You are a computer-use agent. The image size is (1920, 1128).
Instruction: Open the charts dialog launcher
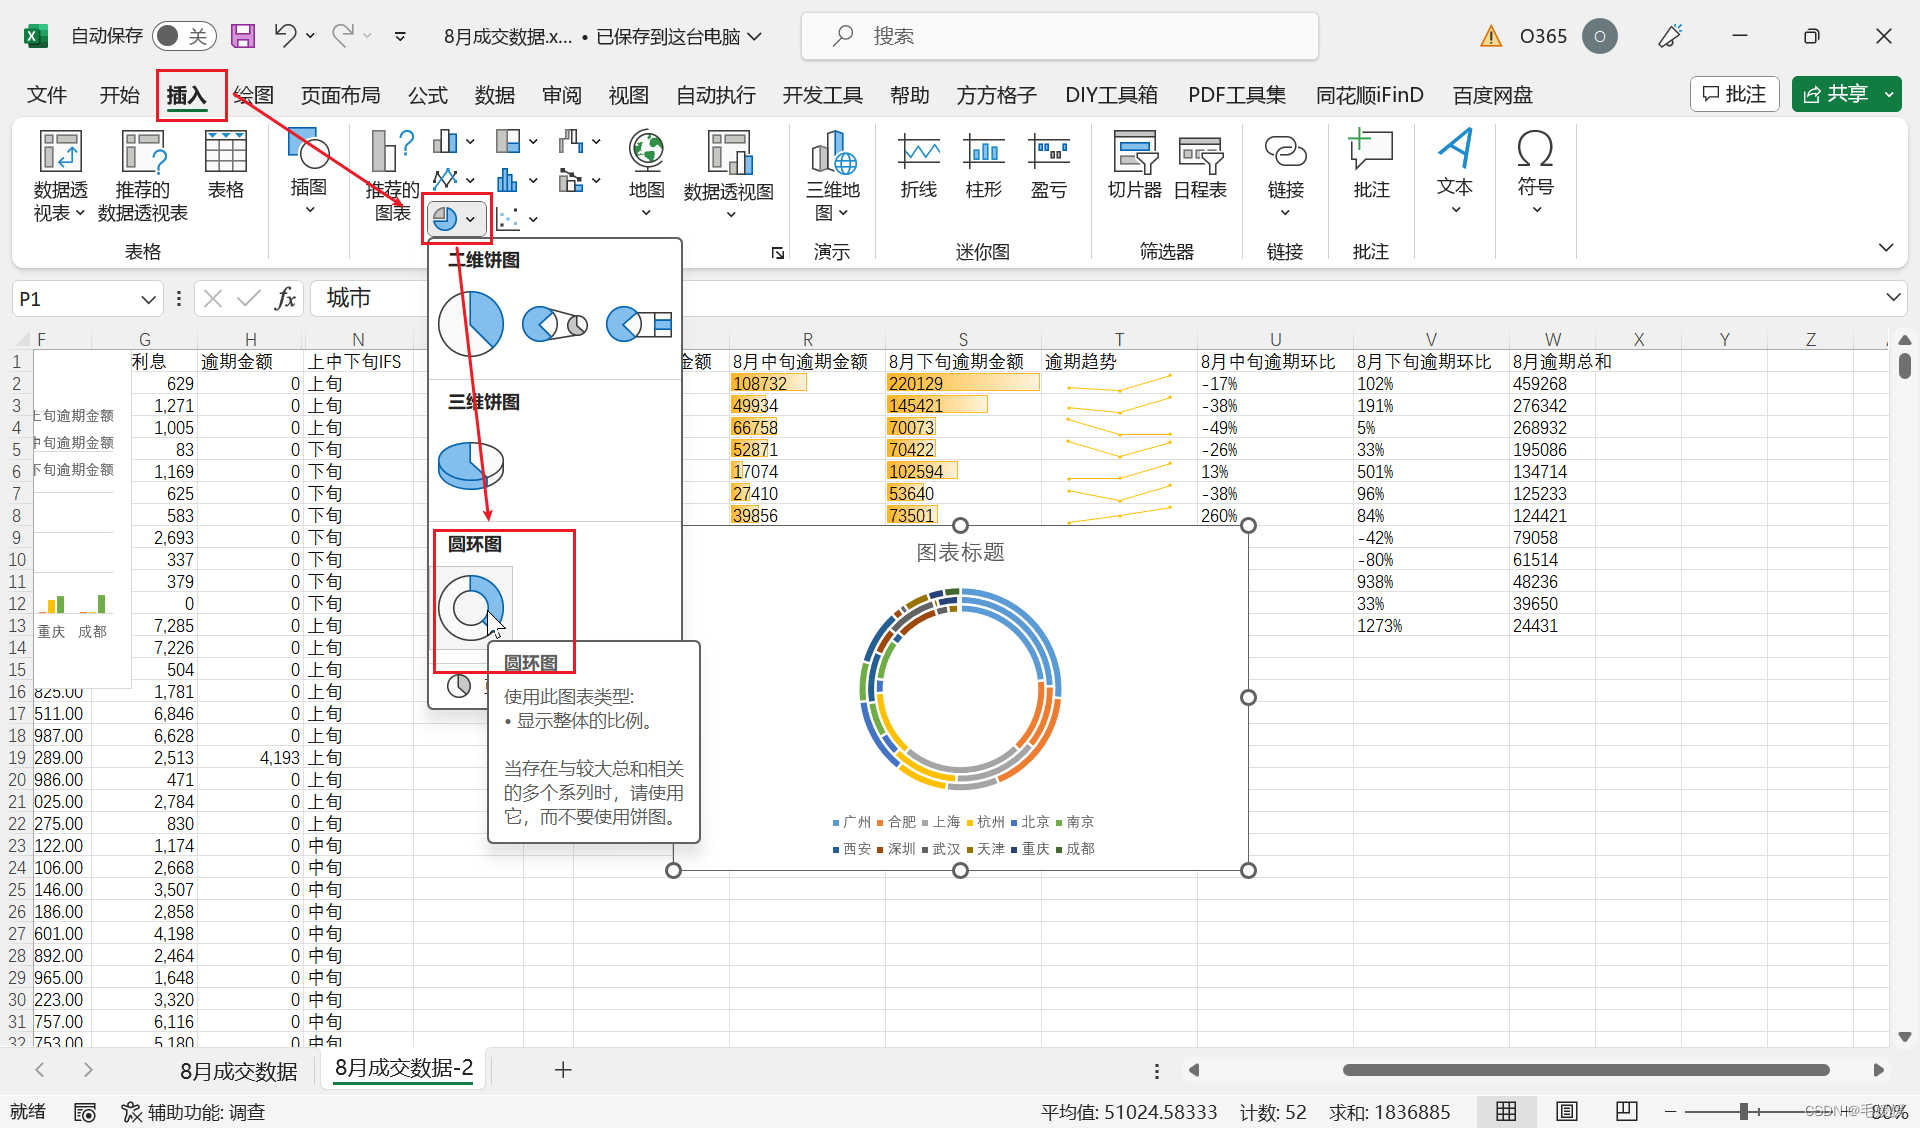tap(778, 253)
